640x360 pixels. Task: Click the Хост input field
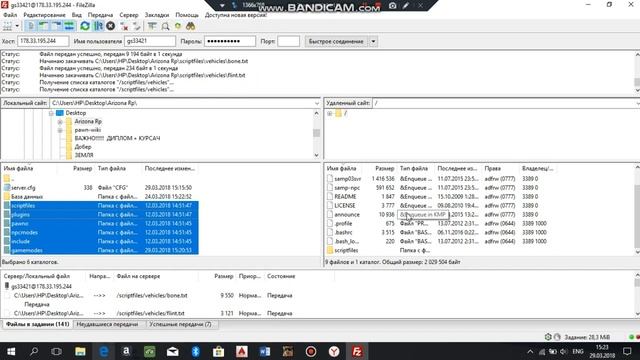click(43, 41)
